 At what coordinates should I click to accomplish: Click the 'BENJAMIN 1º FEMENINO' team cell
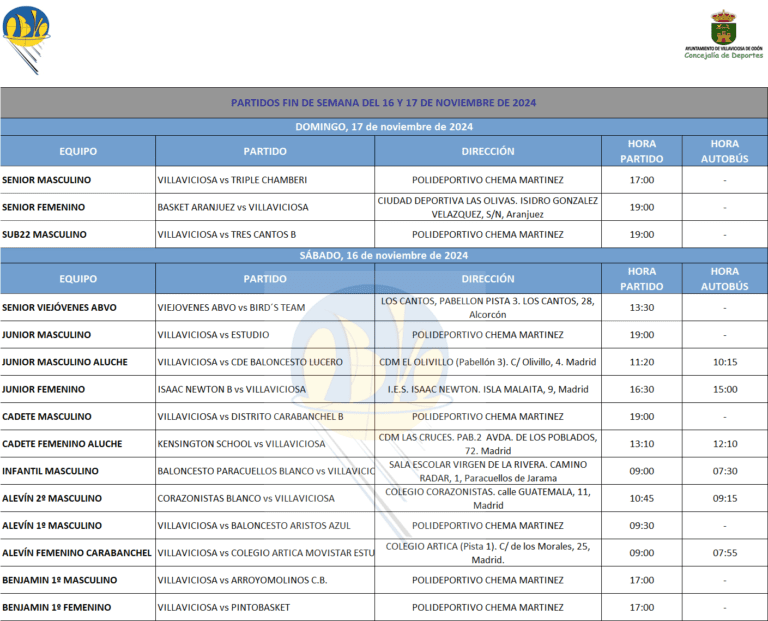click(x=77, y=607)
